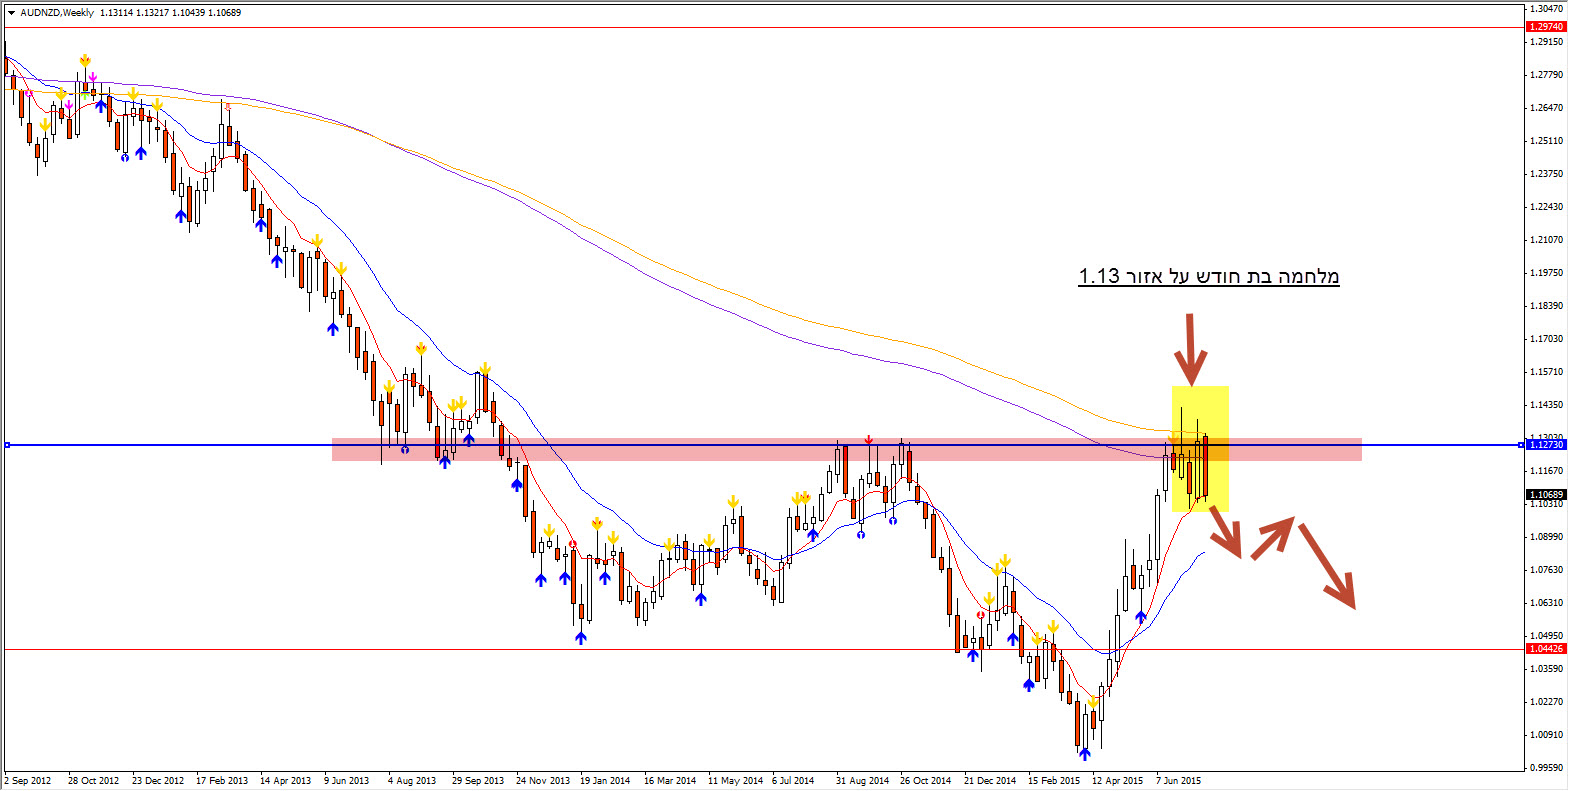This screenshot has height=791, width=1569.
Task: Click the 29 Sep 2013 date label
Action: pos(477,780)
